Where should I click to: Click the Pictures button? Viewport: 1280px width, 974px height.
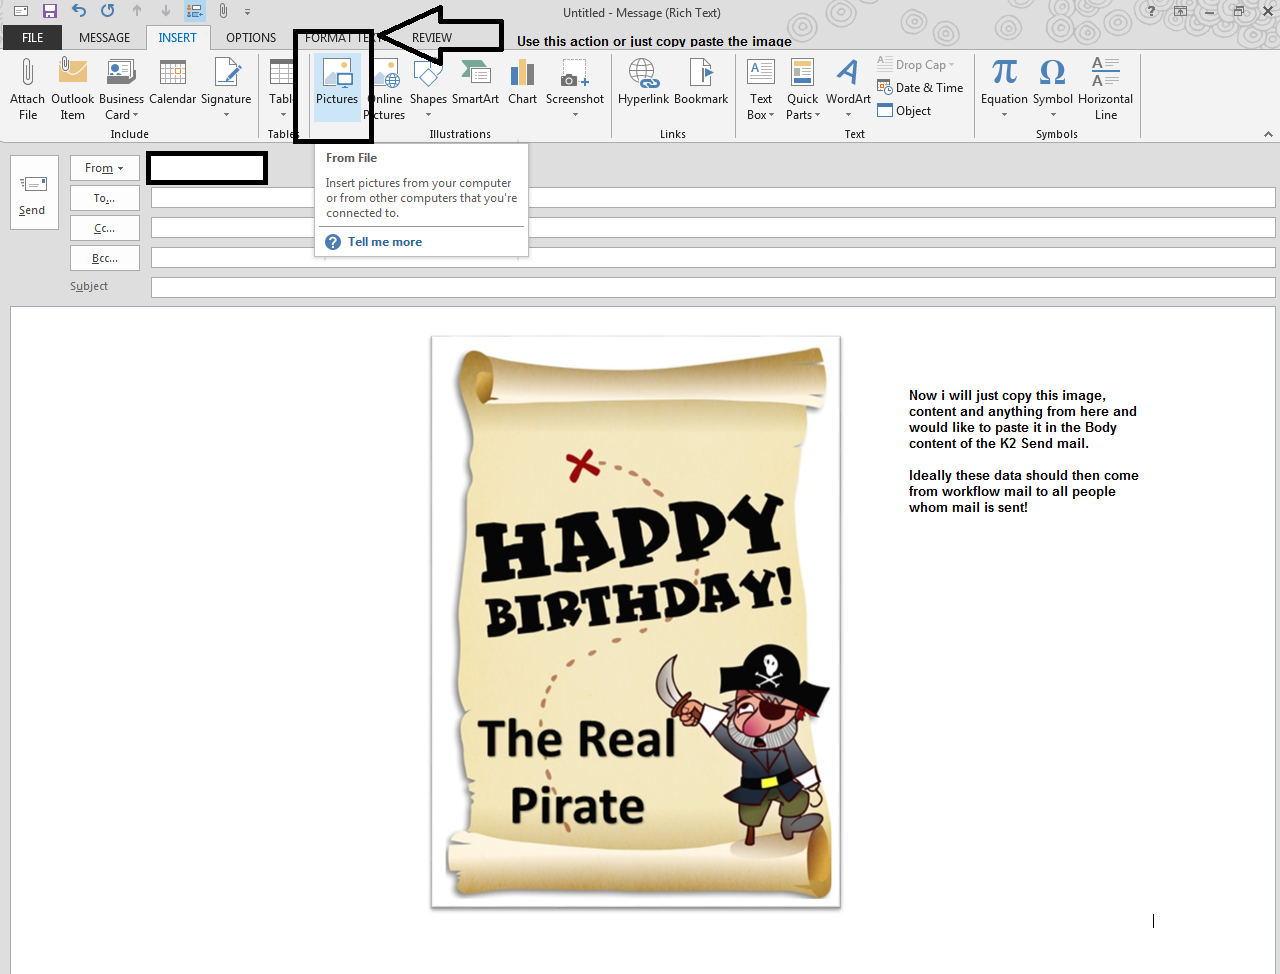(x=337, y=88)
